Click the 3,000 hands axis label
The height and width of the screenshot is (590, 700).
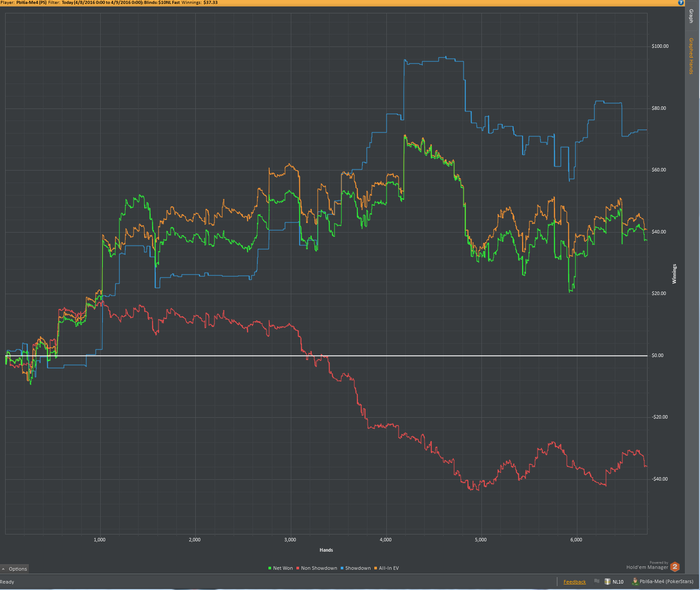point(290,540)
